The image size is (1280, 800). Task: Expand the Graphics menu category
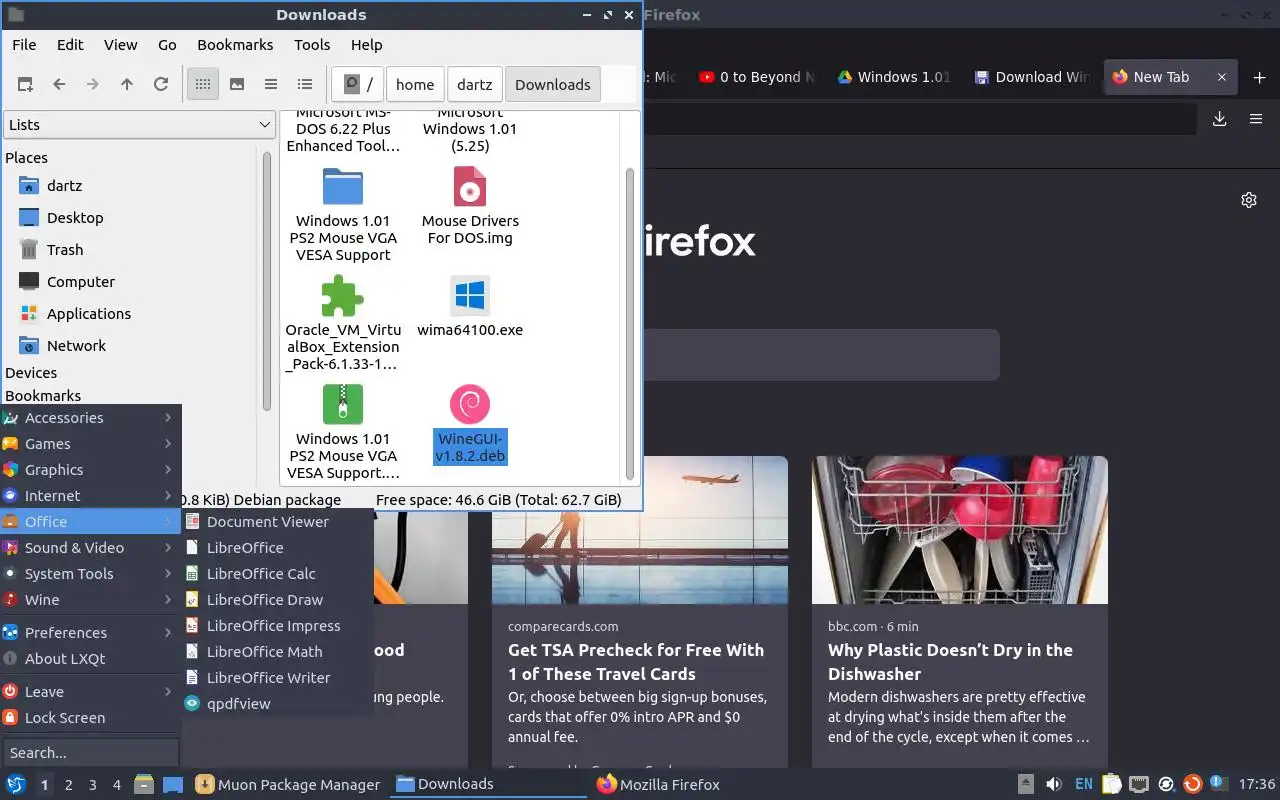click(x=90, y=470)
